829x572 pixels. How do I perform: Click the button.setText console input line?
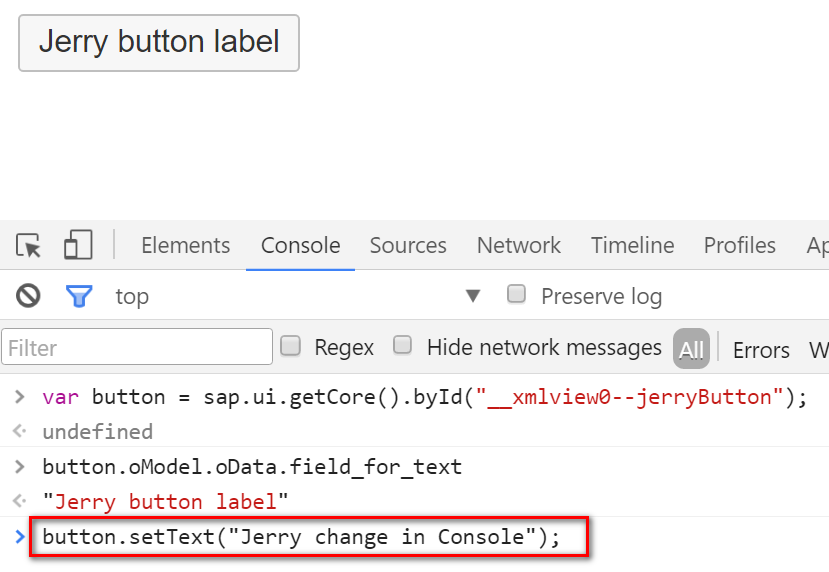point(301,537)
